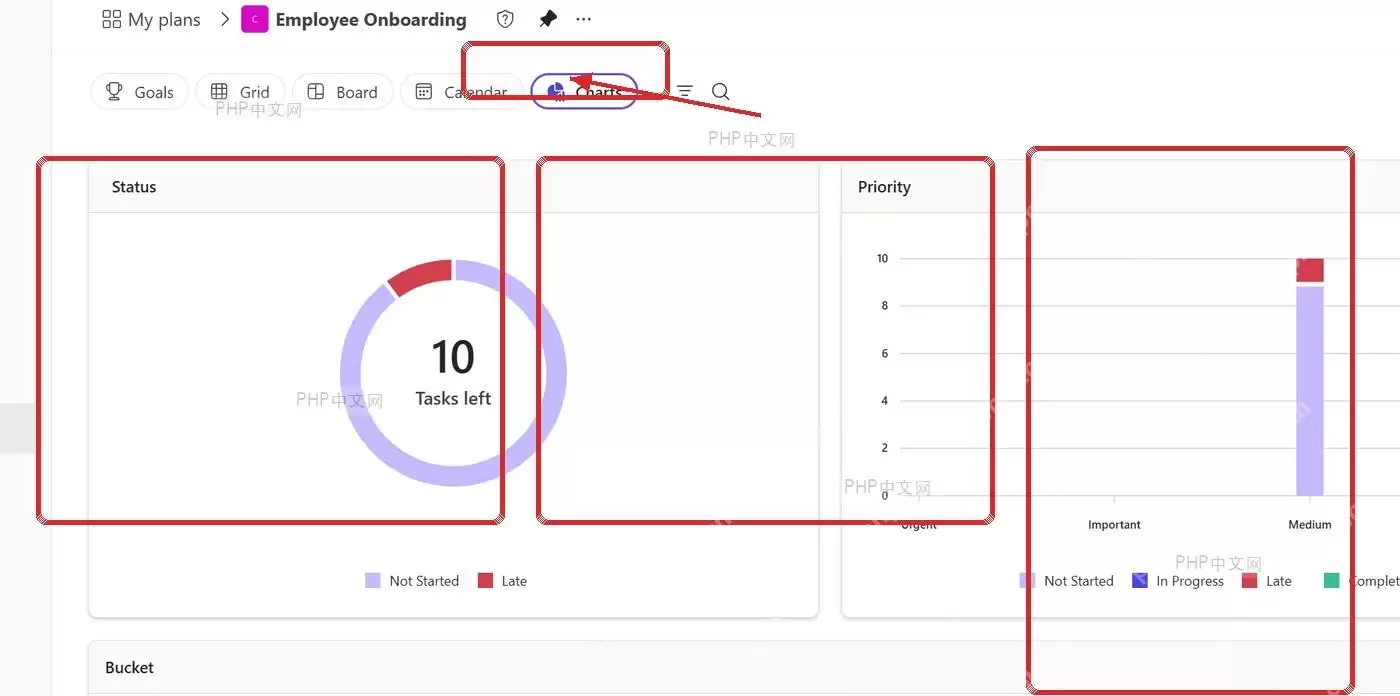Image resolution: width=1400 pixels, height=696 pixels.
Task: Click the Bucket chart heading
Action: 129,668
